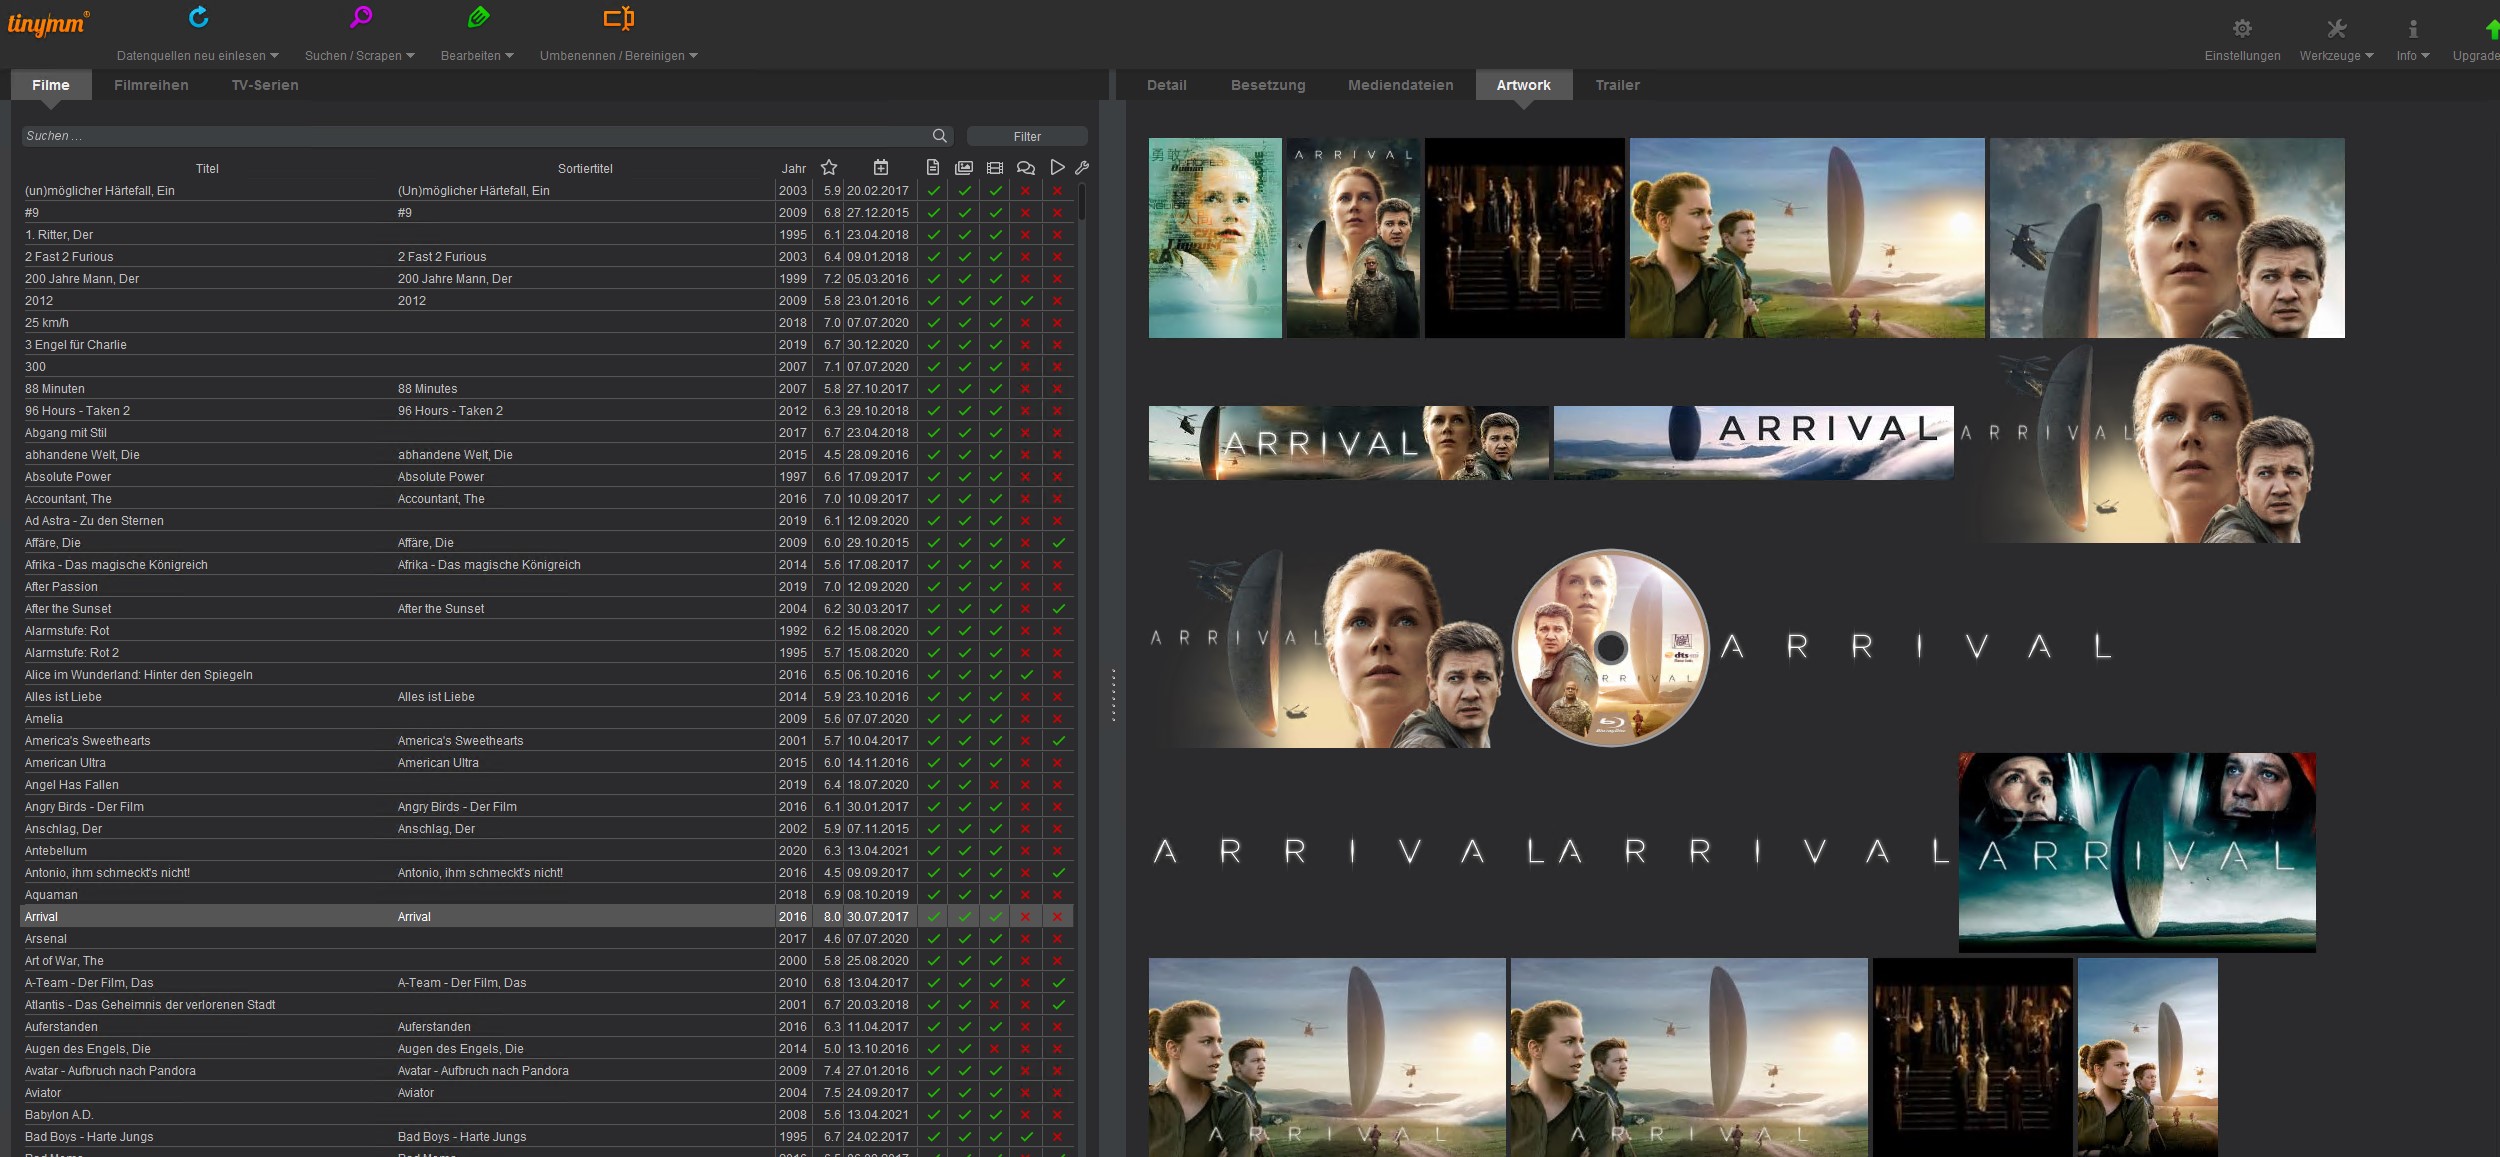The image size is (2500, 1157).
Task: Click the movie list vertical scrollbar
Action: click(x=1081, y=202)
